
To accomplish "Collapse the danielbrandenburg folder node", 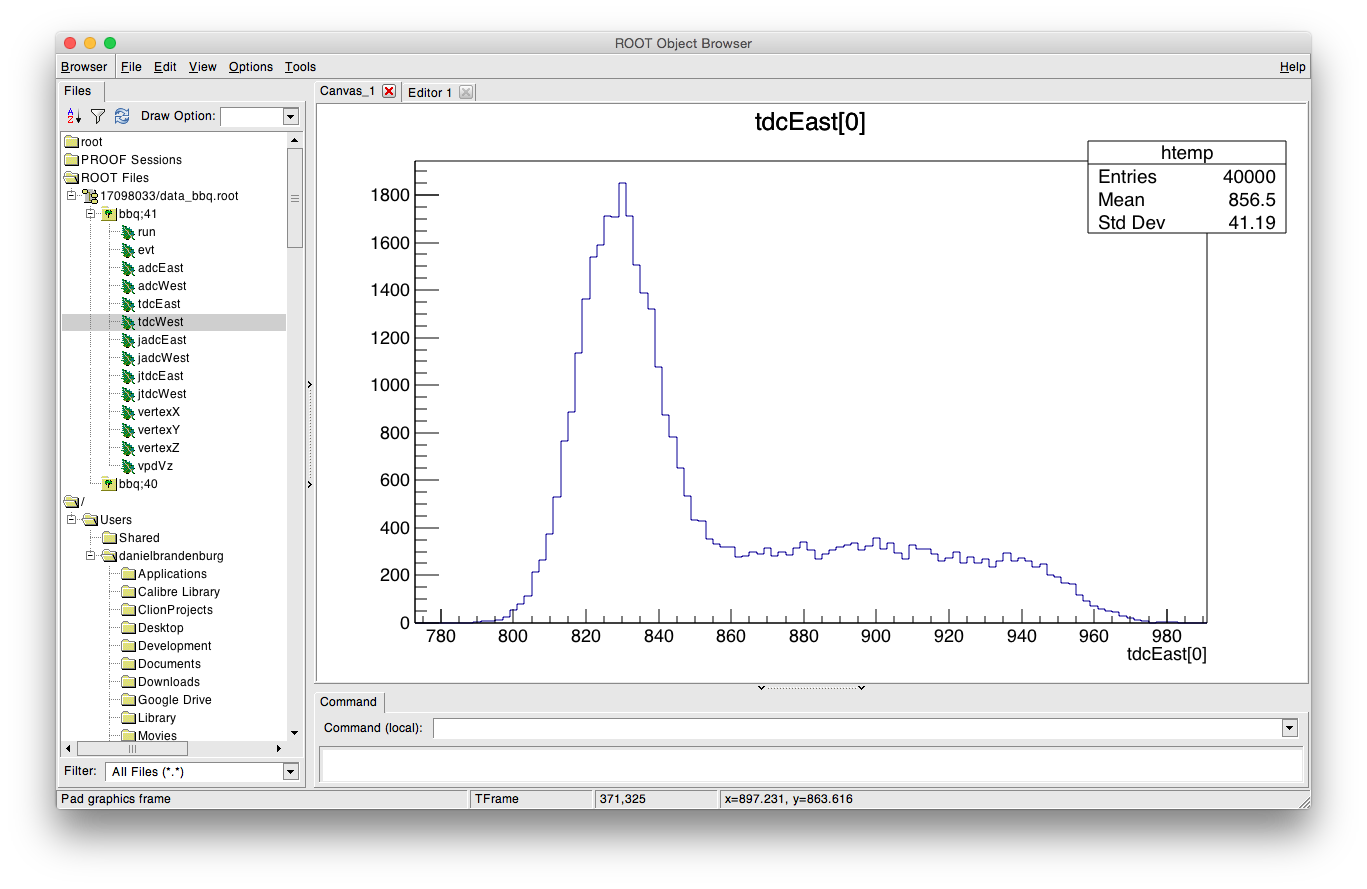I will pyautogui.click(x=90, y=556).
